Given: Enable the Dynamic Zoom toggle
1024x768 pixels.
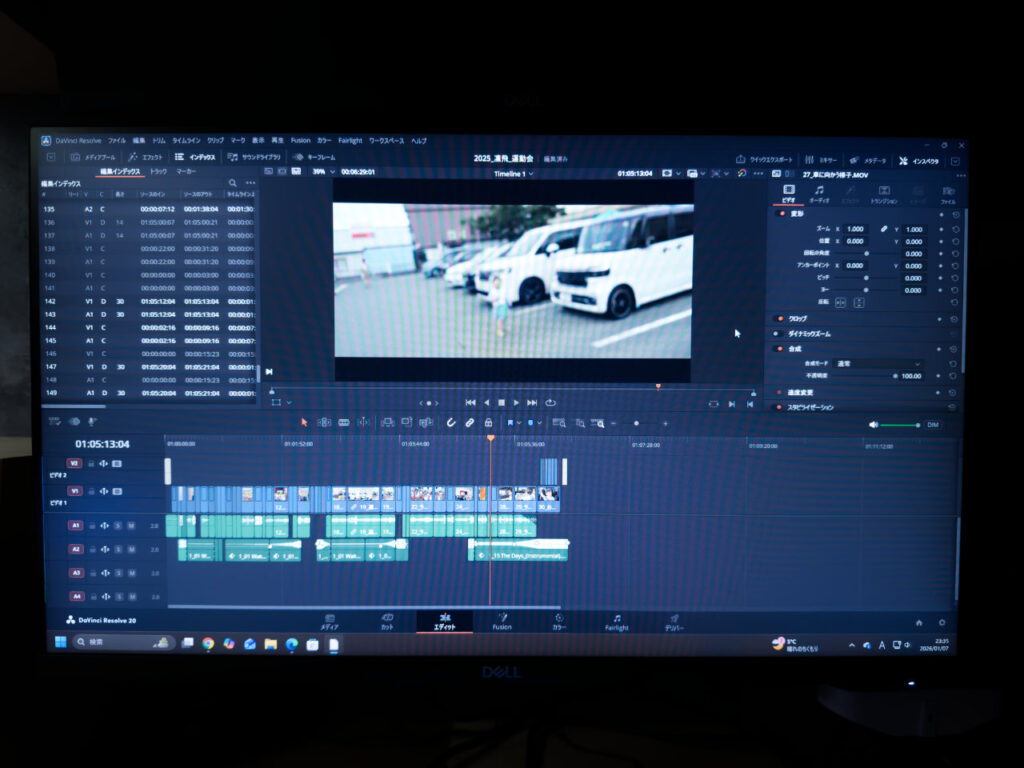Looking at the screenshot, I should point(776,333).
